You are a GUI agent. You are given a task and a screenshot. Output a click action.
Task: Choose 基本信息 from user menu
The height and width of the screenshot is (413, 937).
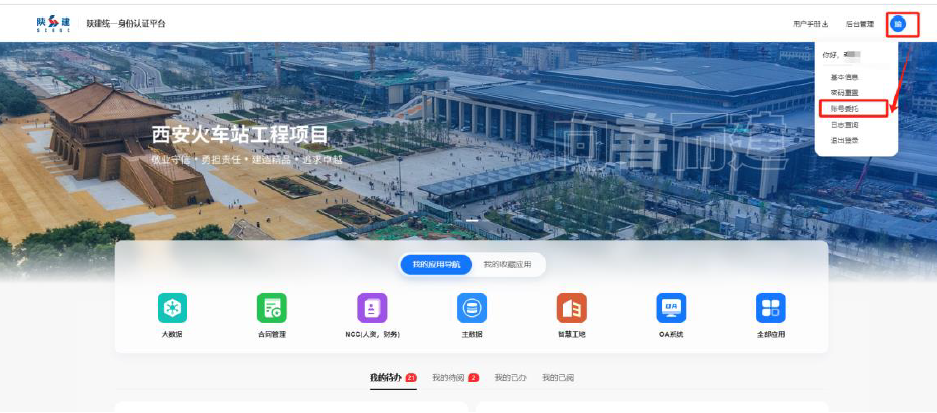[844, 77]
